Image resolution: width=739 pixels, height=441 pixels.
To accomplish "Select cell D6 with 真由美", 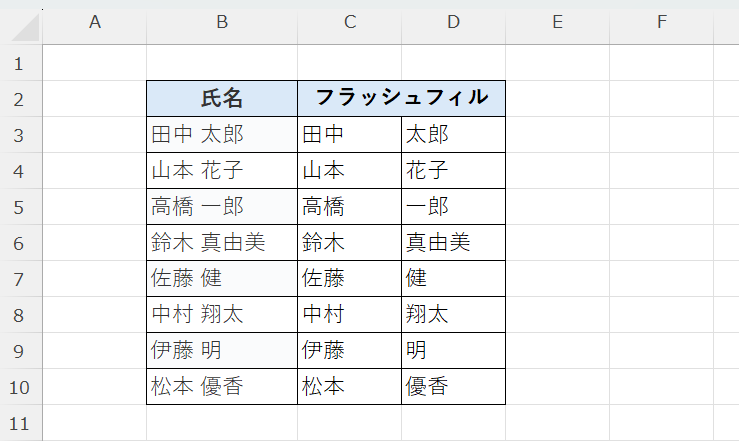I will (453, 242).
